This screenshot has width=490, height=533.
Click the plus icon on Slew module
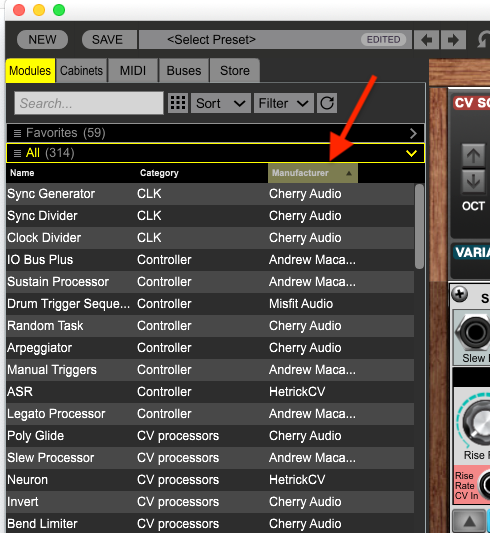click(x=460, y=294)
